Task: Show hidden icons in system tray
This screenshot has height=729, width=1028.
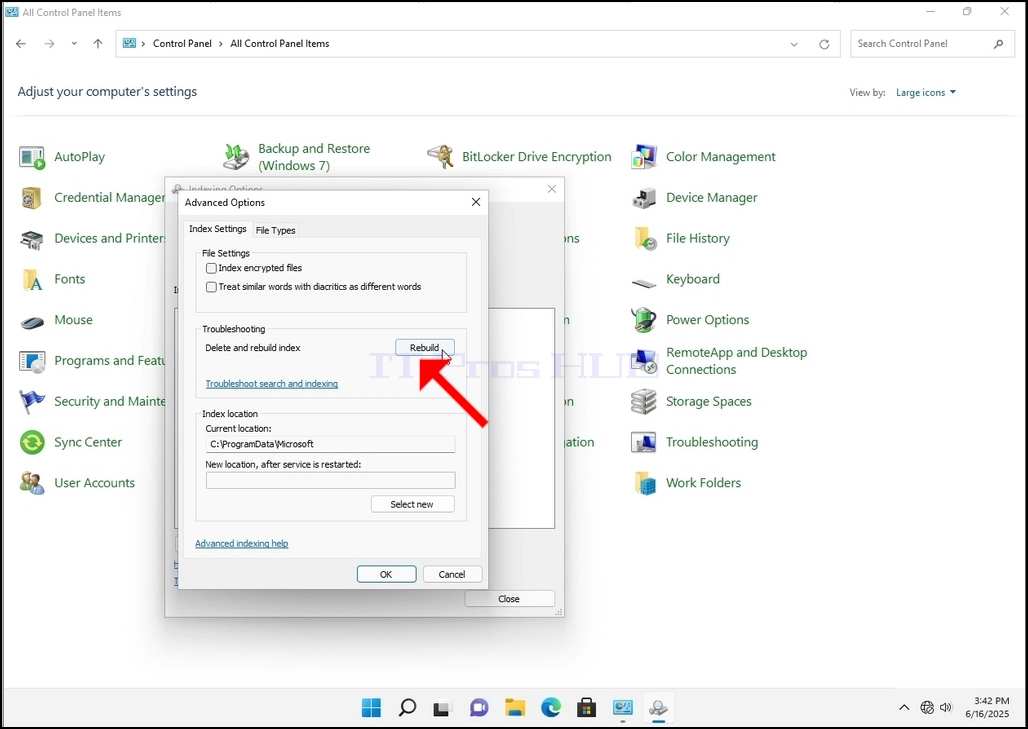Action: coord(904,707)
